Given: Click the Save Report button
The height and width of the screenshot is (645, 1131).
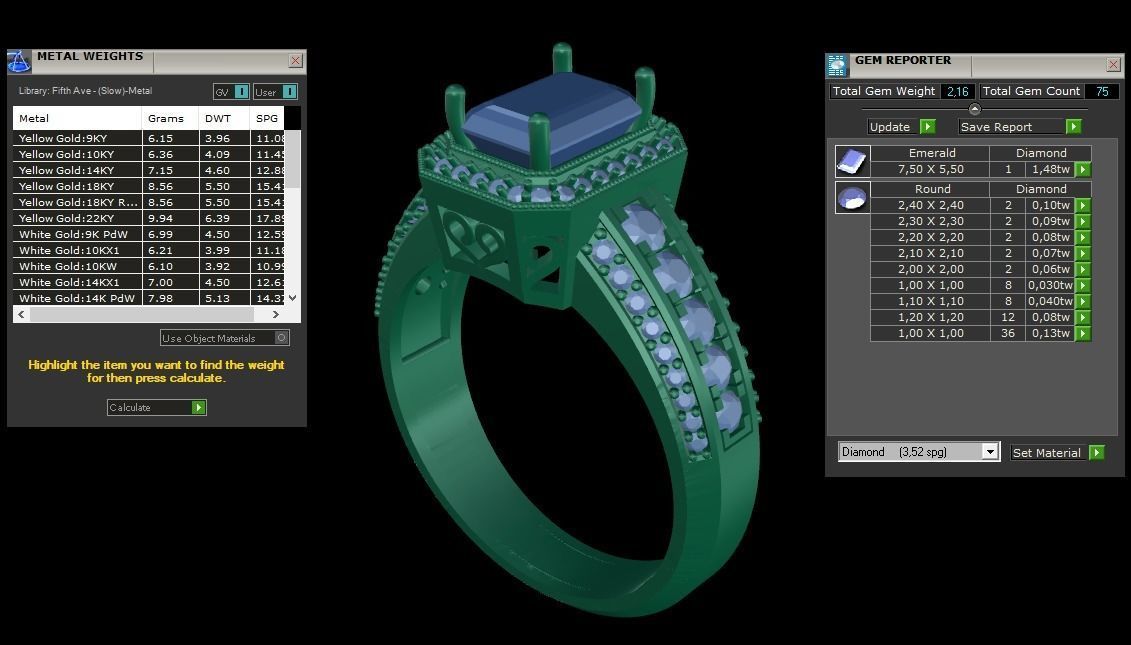Looking at the screenshot, I should [x=1020, y=126].
